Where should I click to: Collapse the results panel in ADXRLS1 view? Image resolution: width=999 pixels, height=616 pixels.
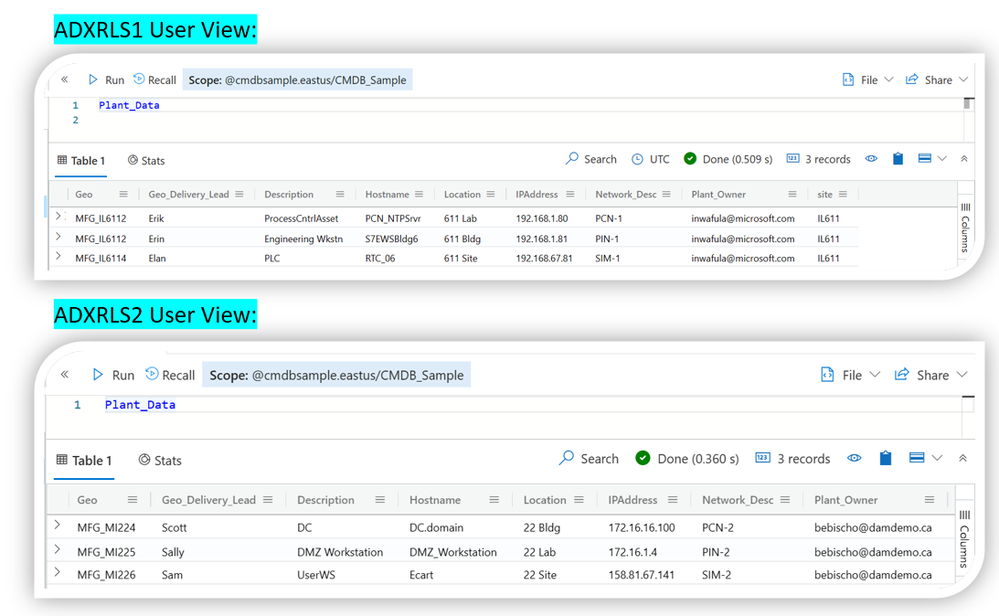[964, 159]
